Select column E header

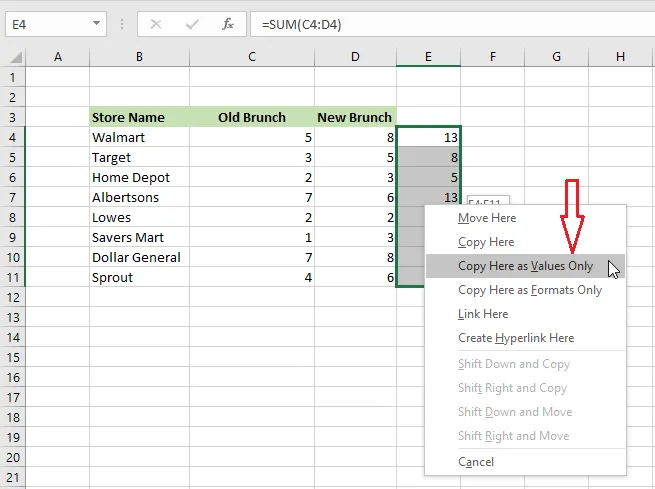pos(428,57)
